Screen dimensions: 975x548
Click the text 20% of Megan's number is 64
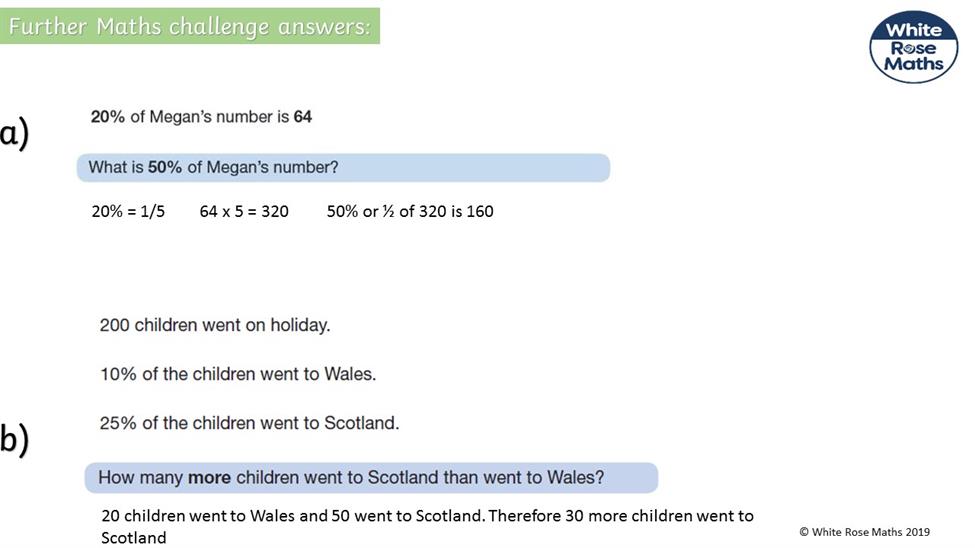click(201, 117)
